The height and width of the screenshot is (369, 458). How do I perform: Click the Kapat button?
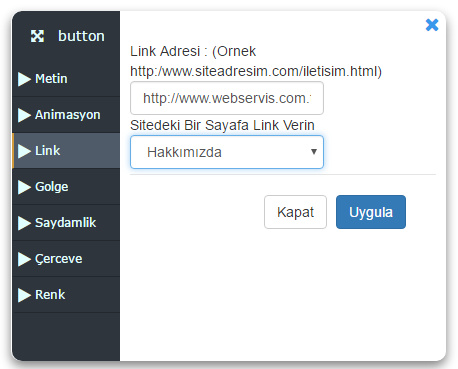(x=295, y=212)
